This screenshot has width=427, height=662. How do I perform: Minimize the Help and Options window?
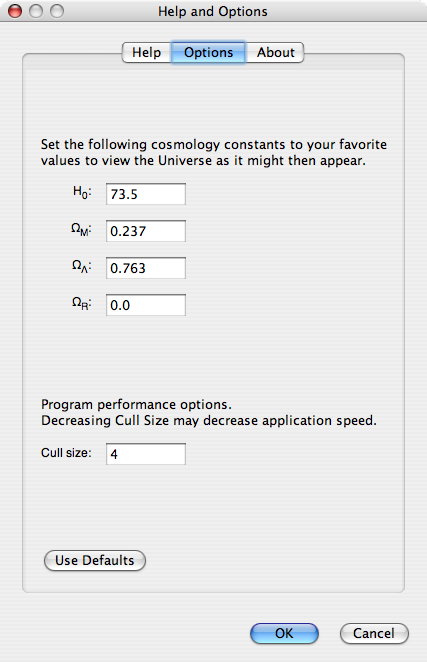coord(36,11)
